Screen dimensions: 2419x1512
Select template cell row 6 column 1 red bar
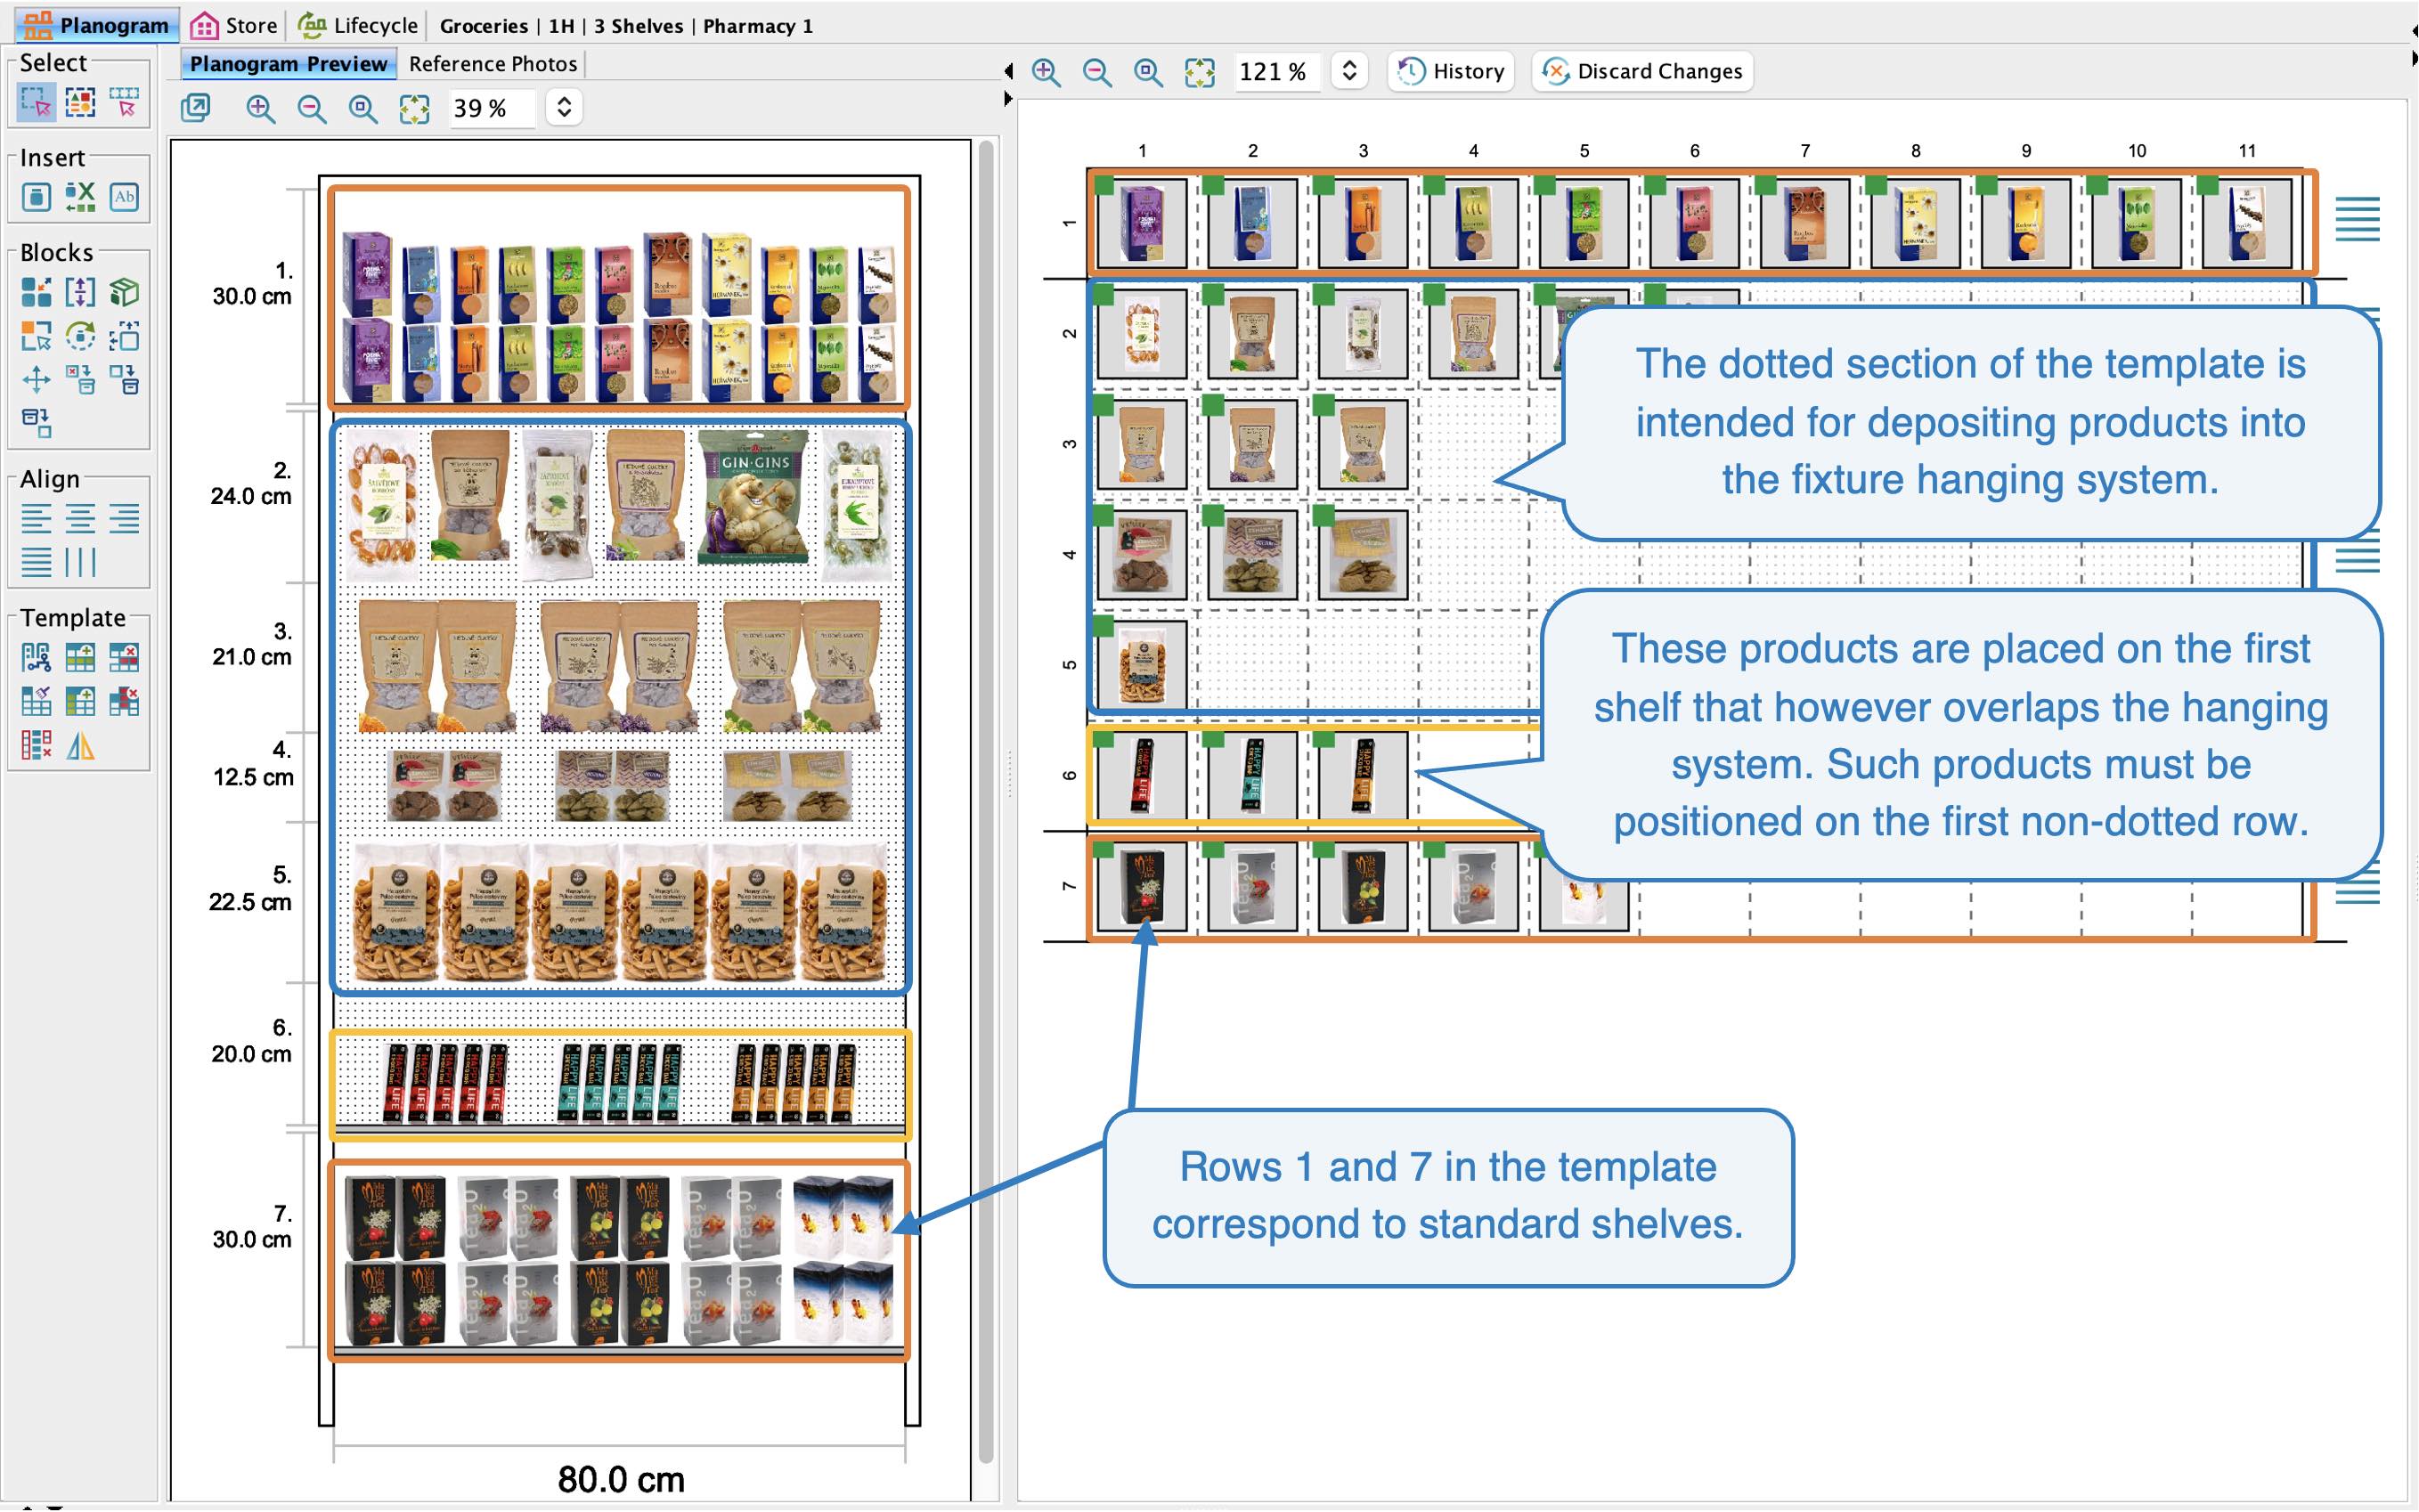pyautogui.click(x=1142, y=776)
